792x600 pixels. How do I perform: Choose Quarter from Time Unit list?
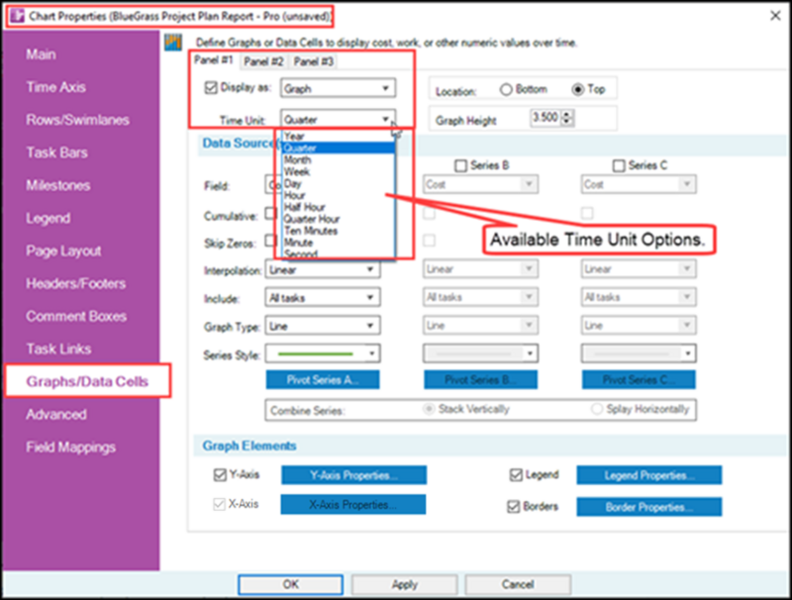click(338, 148)
